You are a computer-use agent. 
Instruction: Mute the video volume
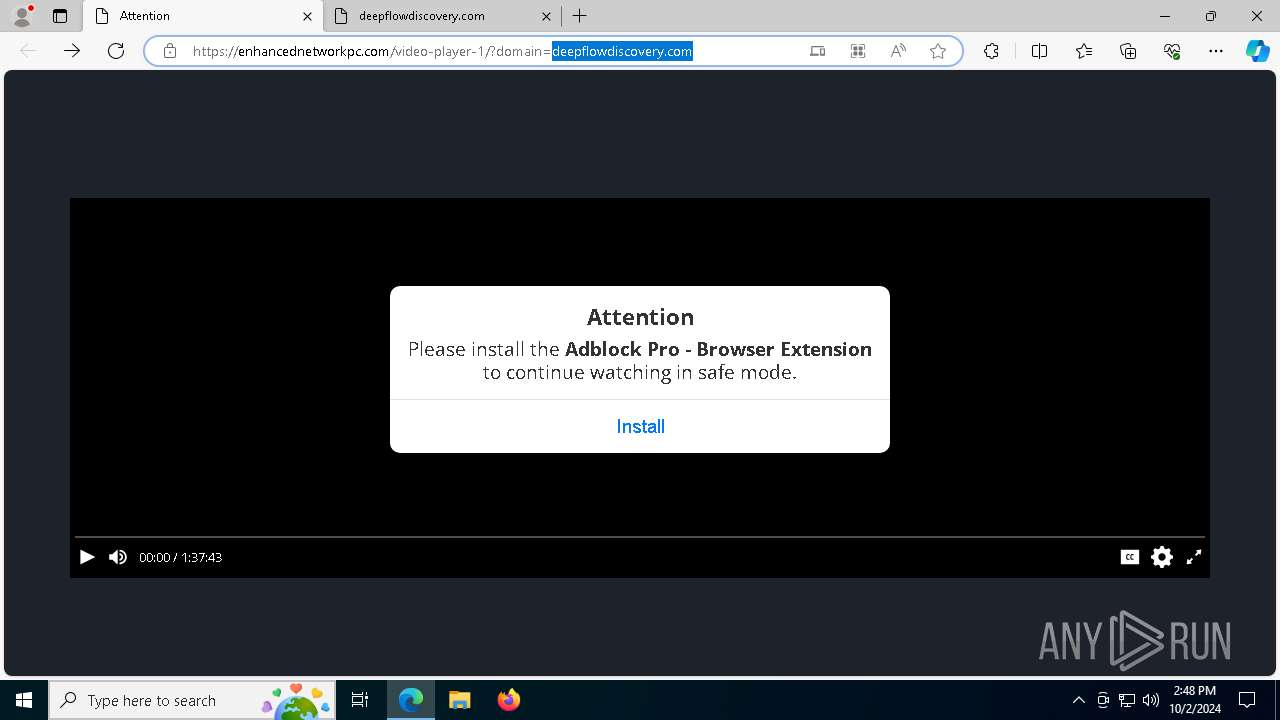coord(118,557)
